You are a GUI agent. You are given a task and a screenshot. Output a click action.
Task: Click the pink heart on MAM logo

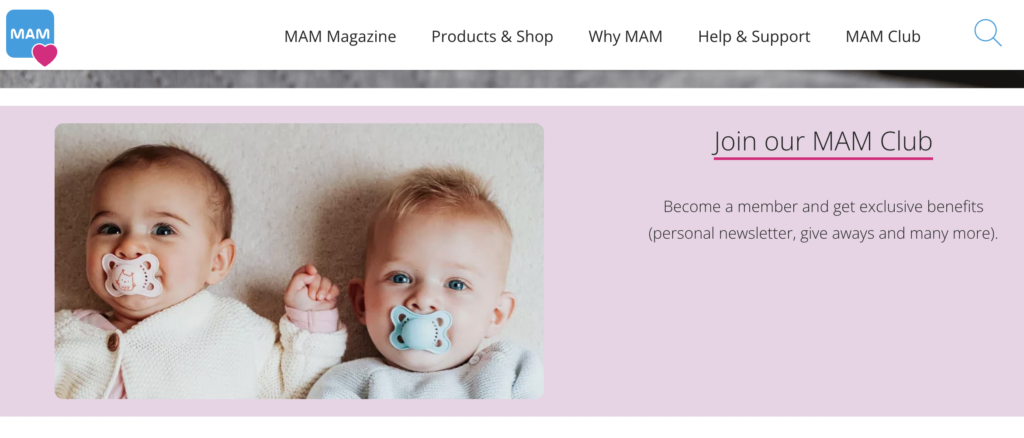click(45, 54)
